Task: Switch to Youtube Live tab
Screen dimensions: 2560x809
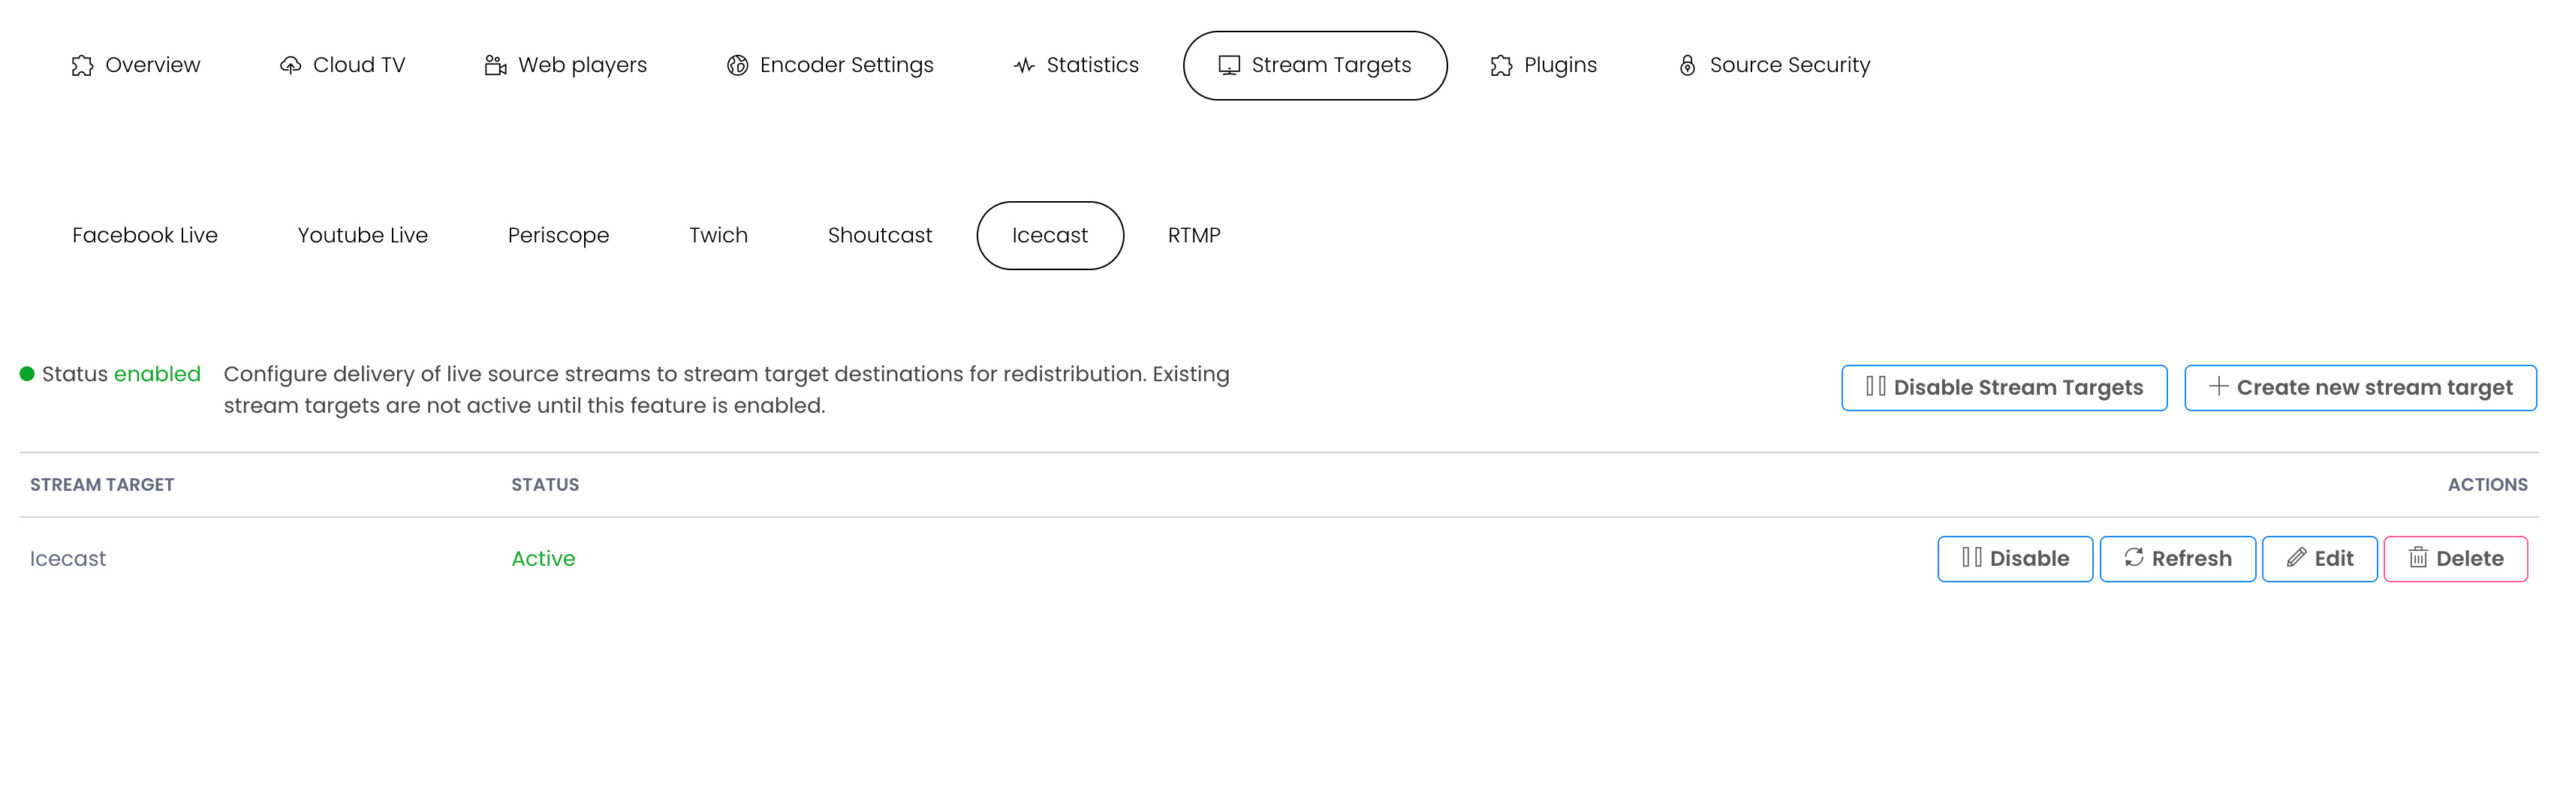Action: pos(363,236)
